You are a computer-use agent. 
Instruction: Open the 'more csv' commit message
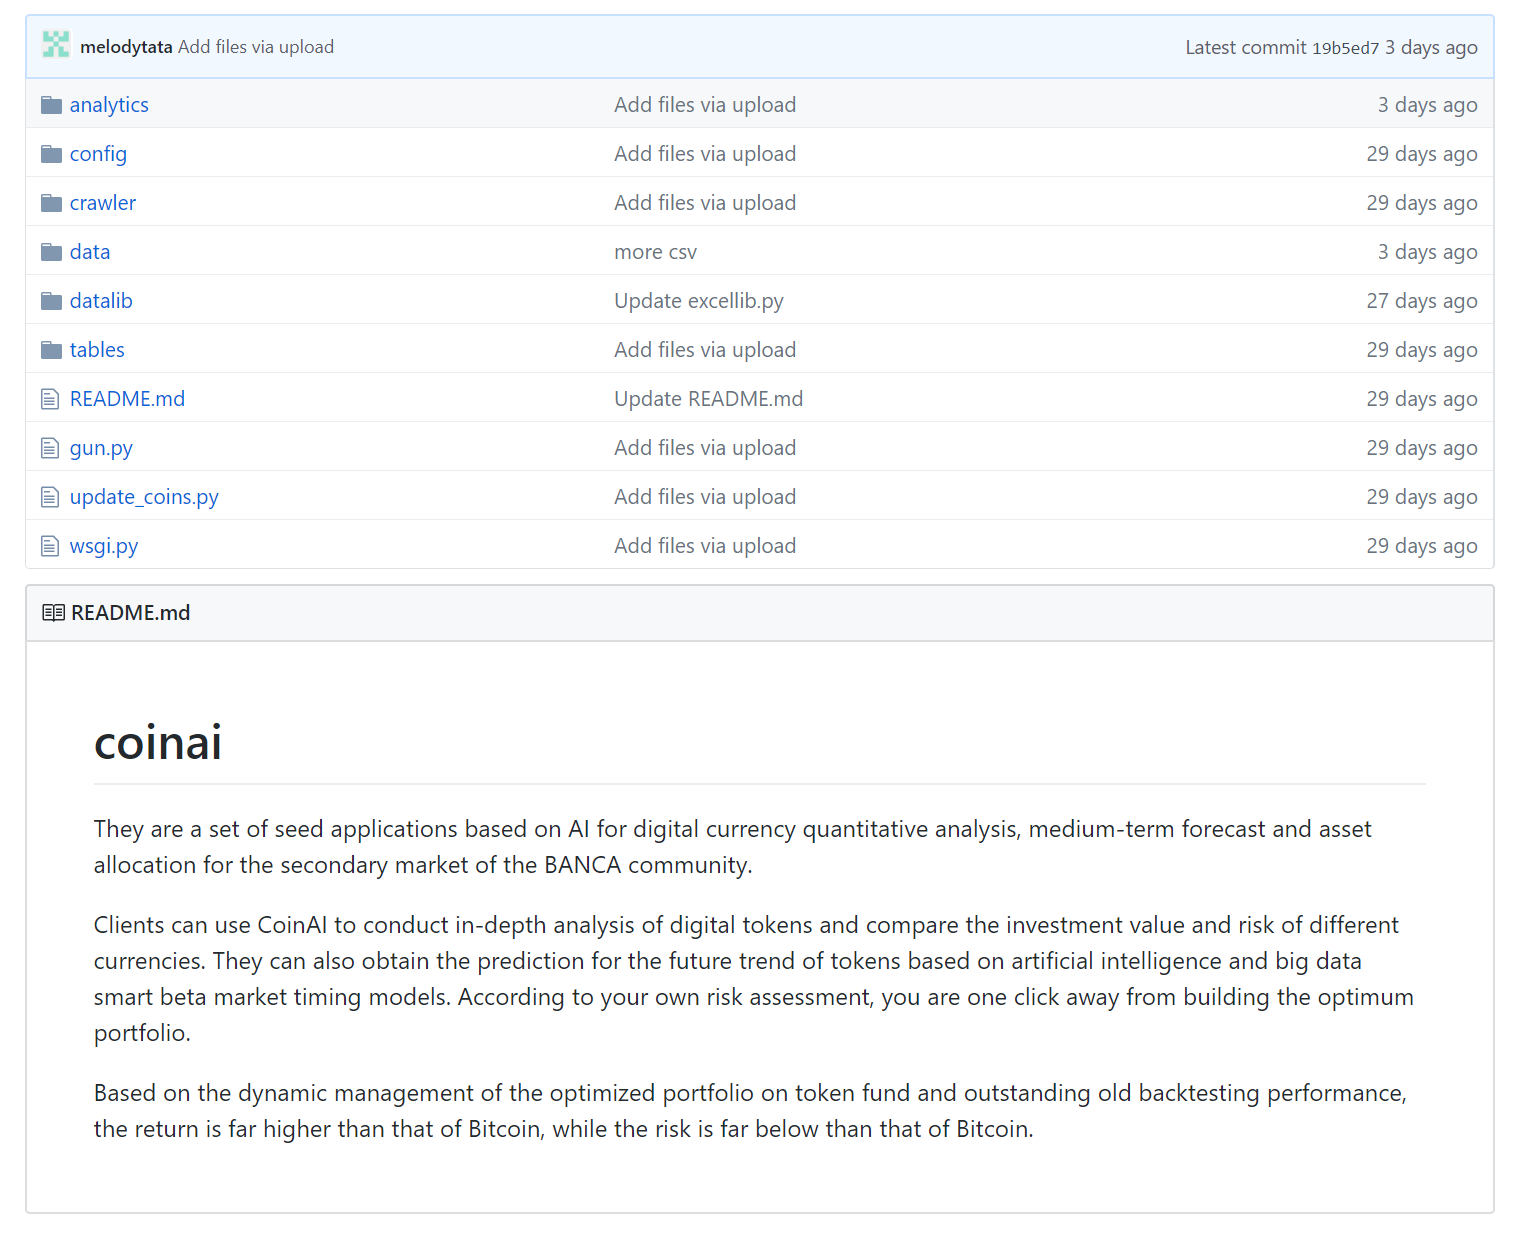655,252
